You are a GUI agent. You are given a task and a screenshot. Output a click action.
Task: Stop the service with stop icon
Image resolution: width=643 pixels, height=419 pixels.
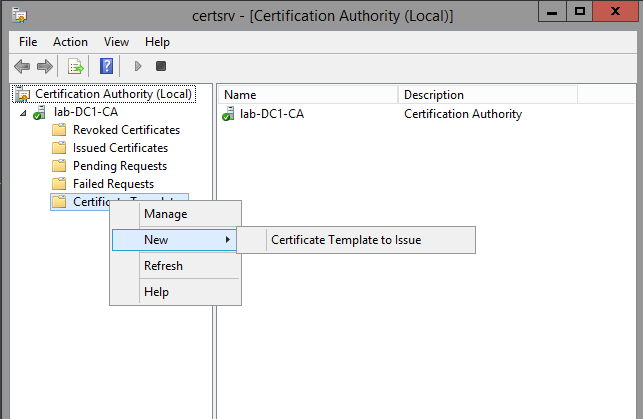(x=161, y=66)
